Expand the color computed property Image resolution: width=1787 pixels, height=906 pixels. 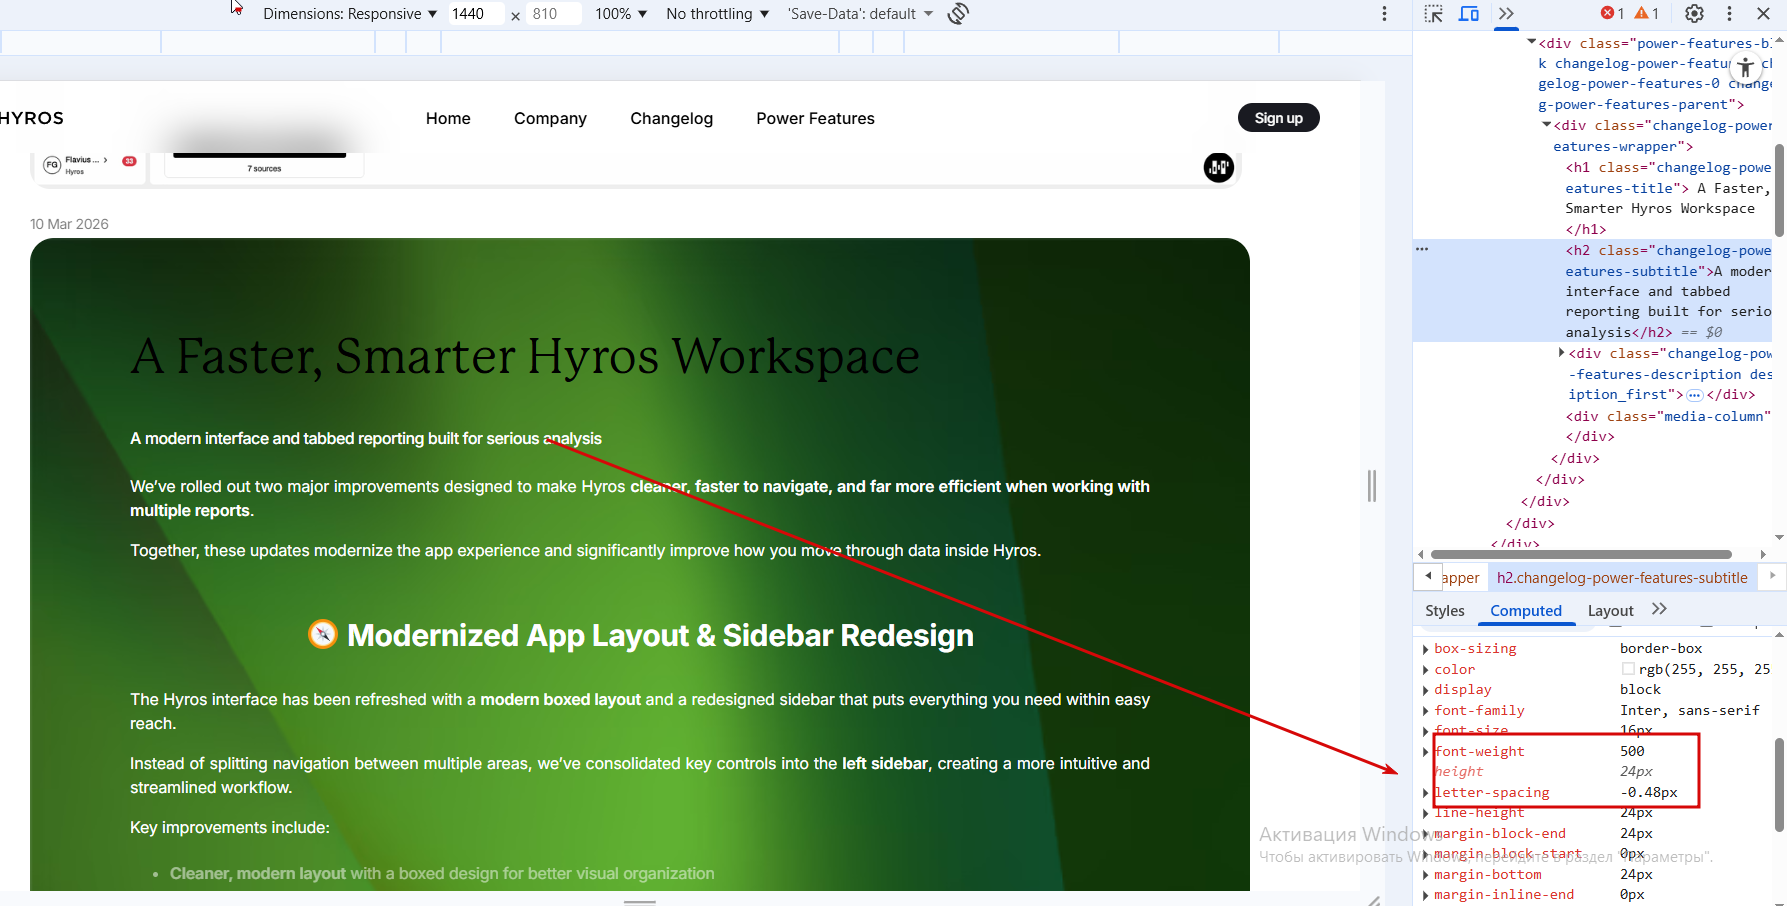1425,670
